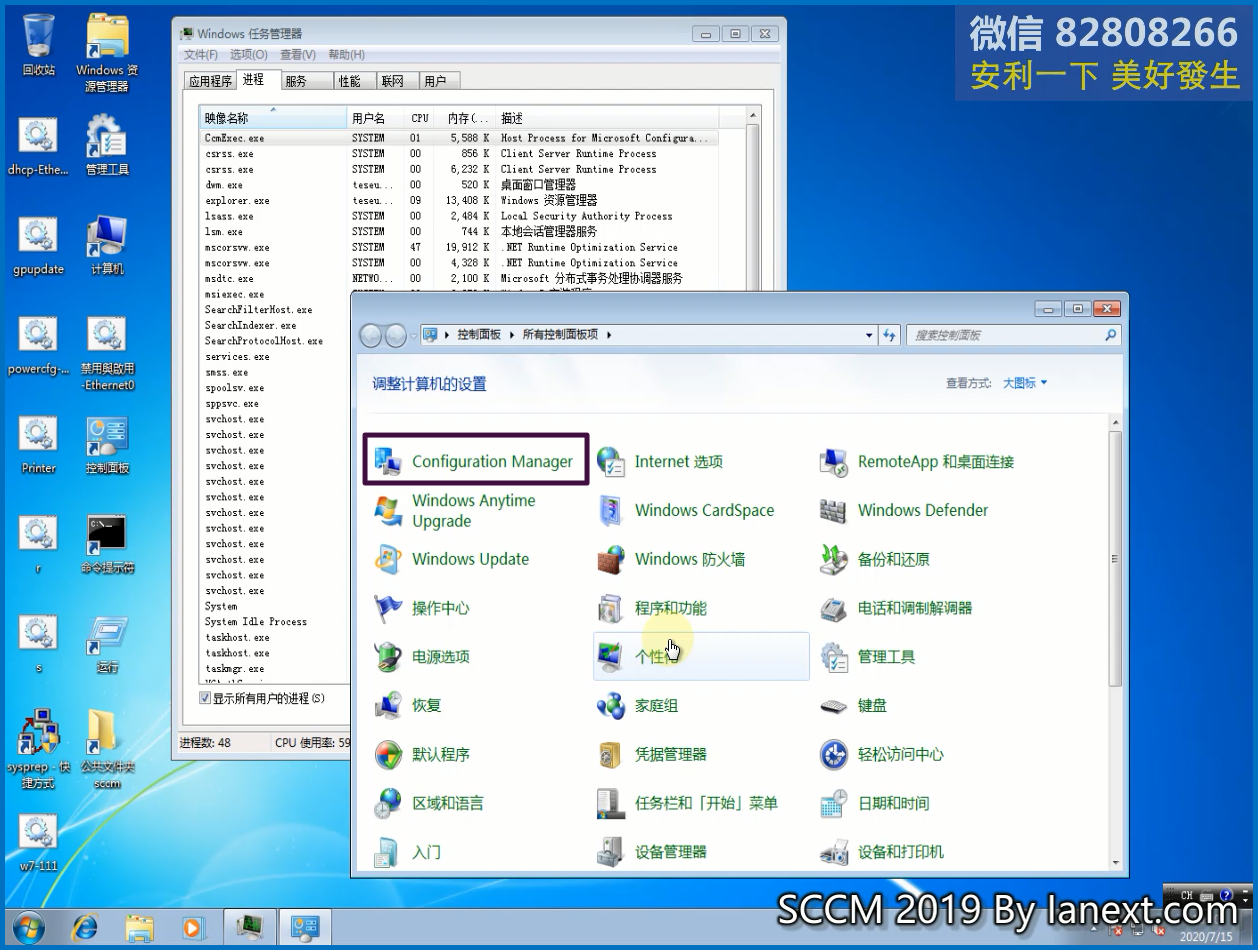Open 设备管理器 item
This screenshot has height=950, width=1258.
[653, 852]
